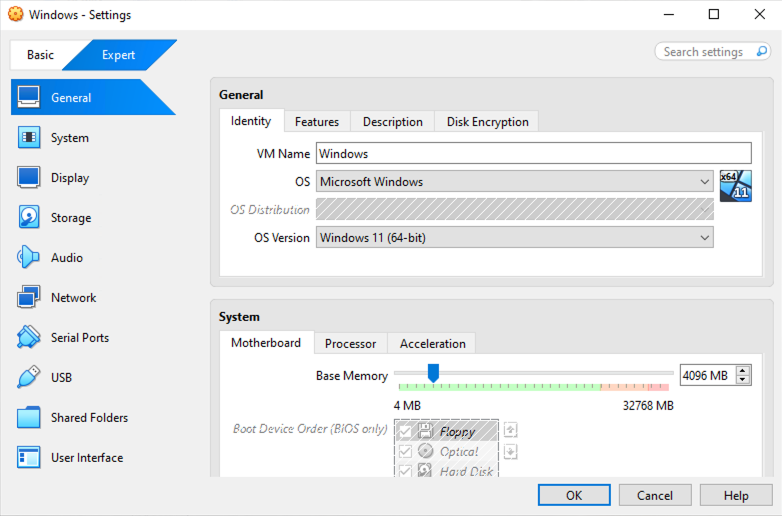This screenshot has height=516, width=782.
Task: Select the Storage label in sidebar
Action: [x=71, y=218]
